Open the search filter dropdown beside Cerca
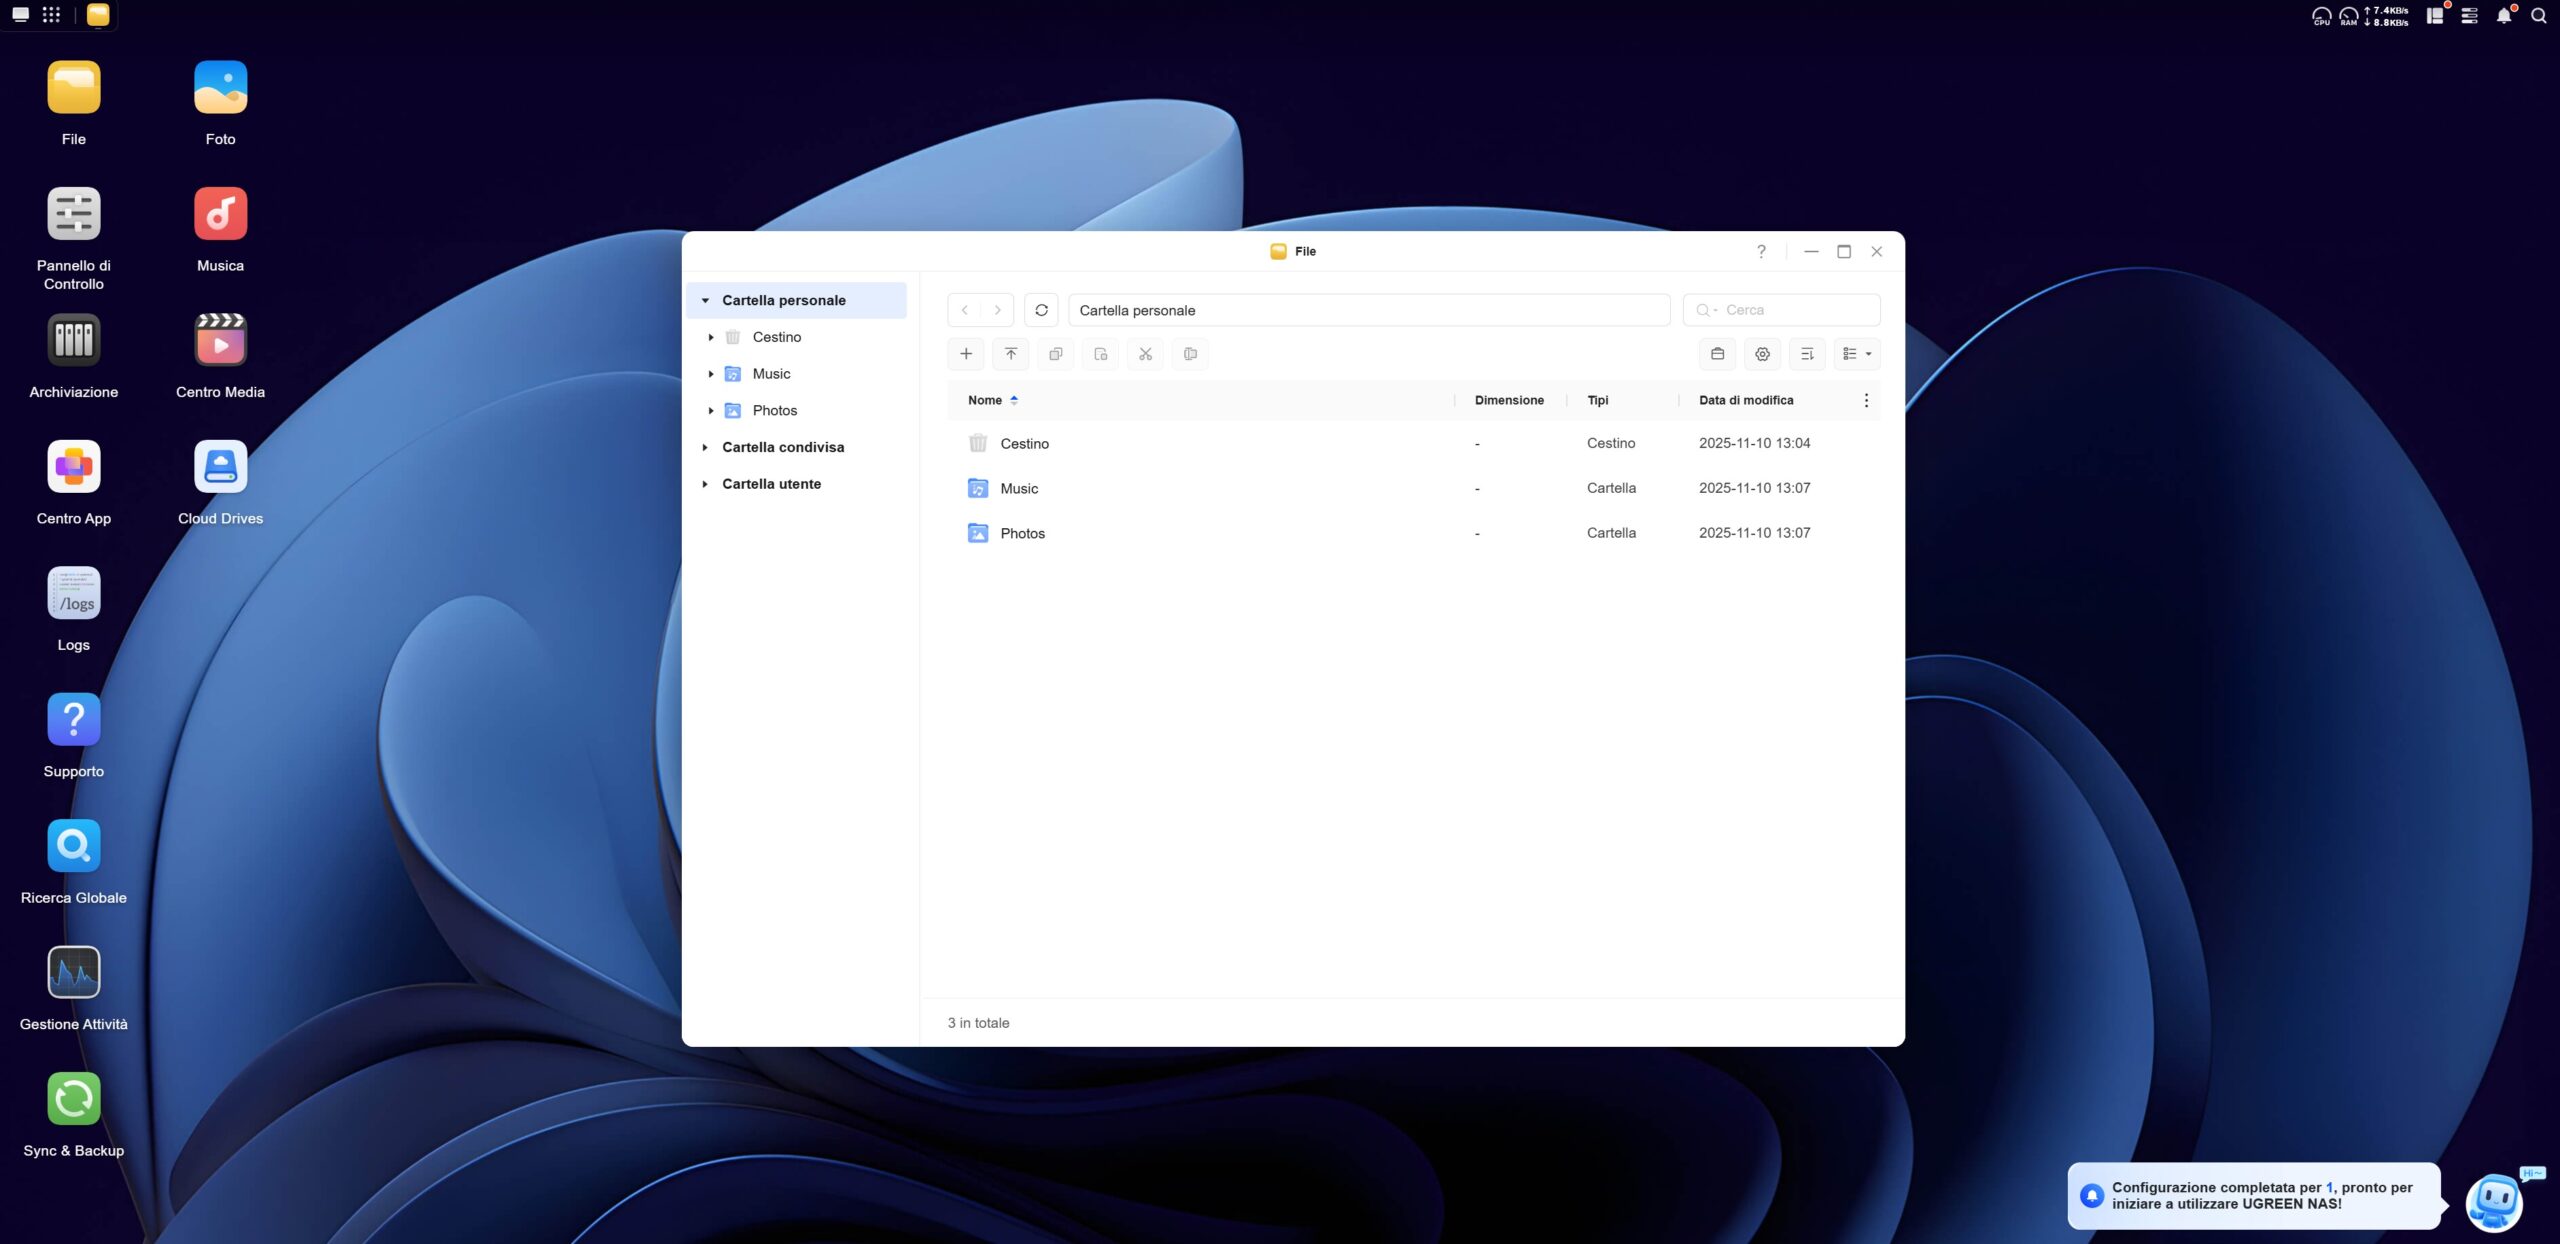 1705,310
